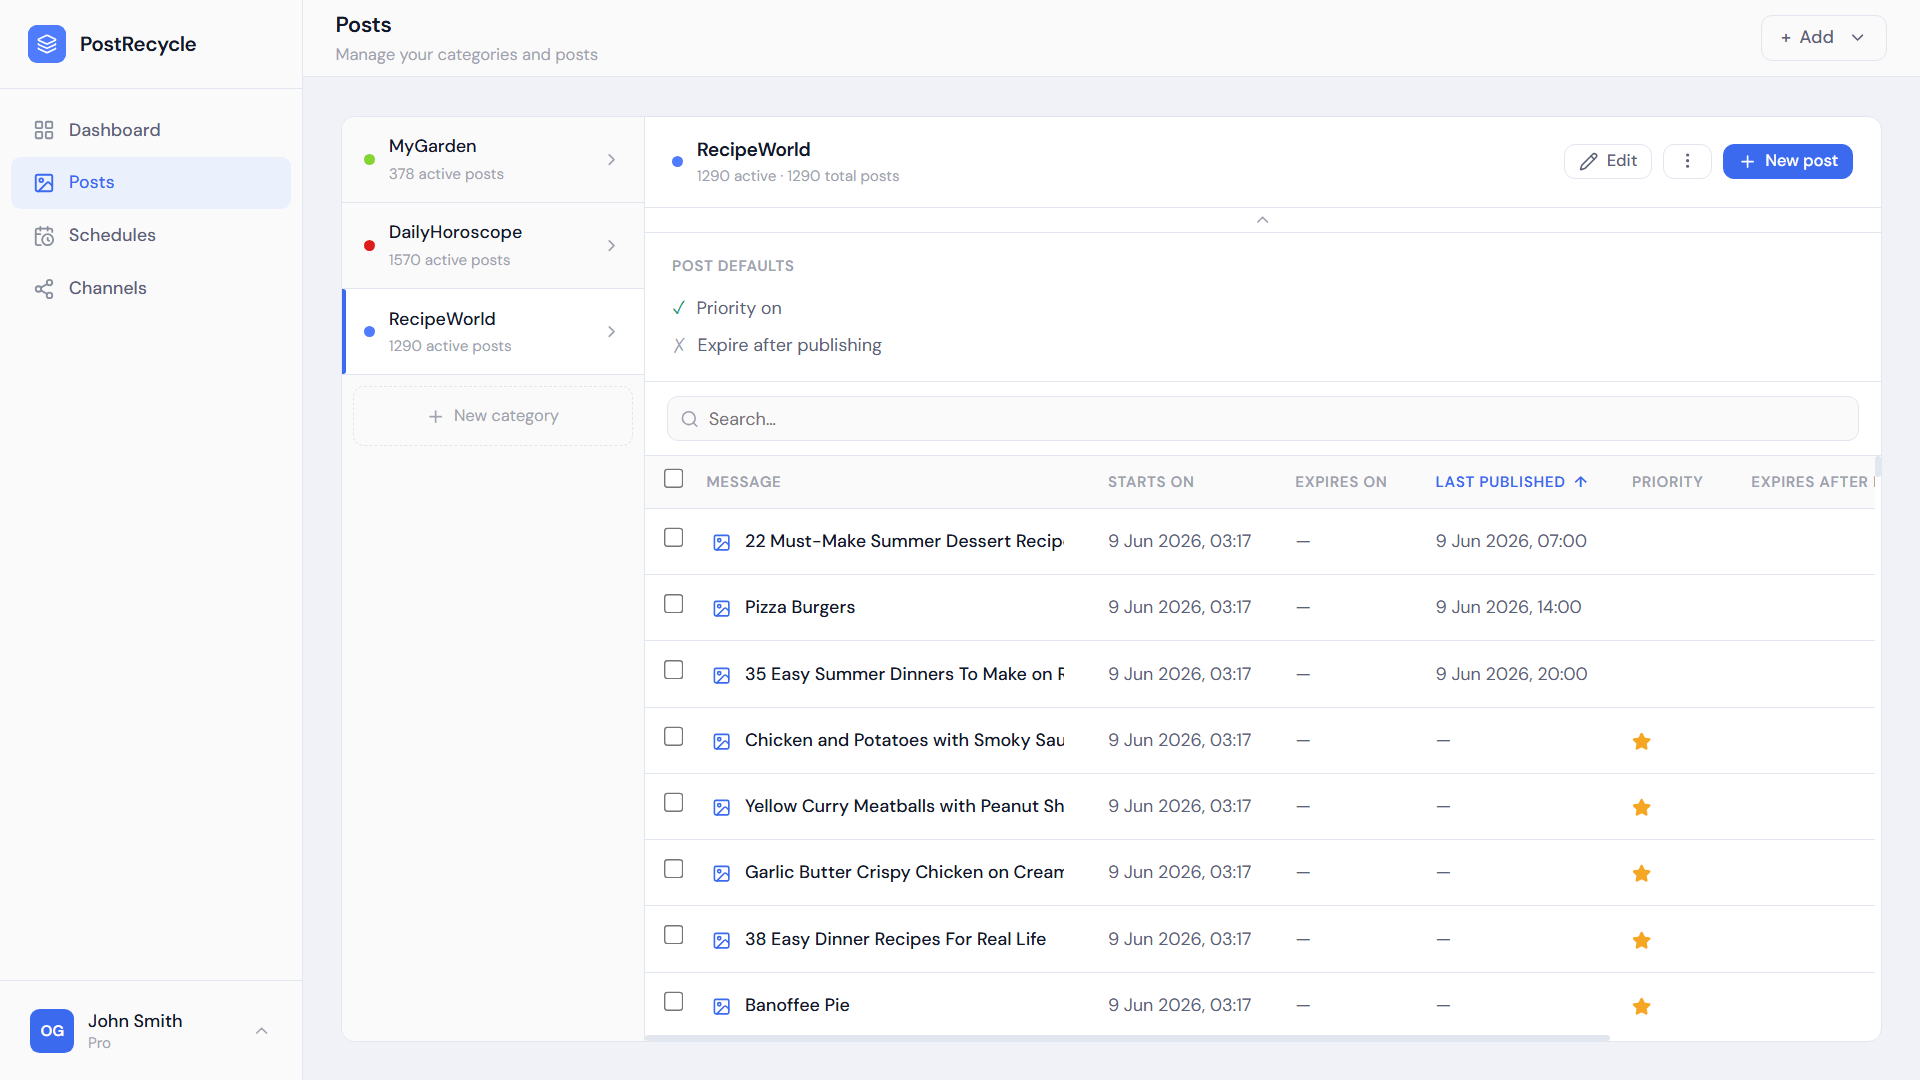The width and height of the screenshot is (1920, 1080).
Task: Click priority star for 38 Easy Dinner Recipes
Action: tap(1641, 940)
